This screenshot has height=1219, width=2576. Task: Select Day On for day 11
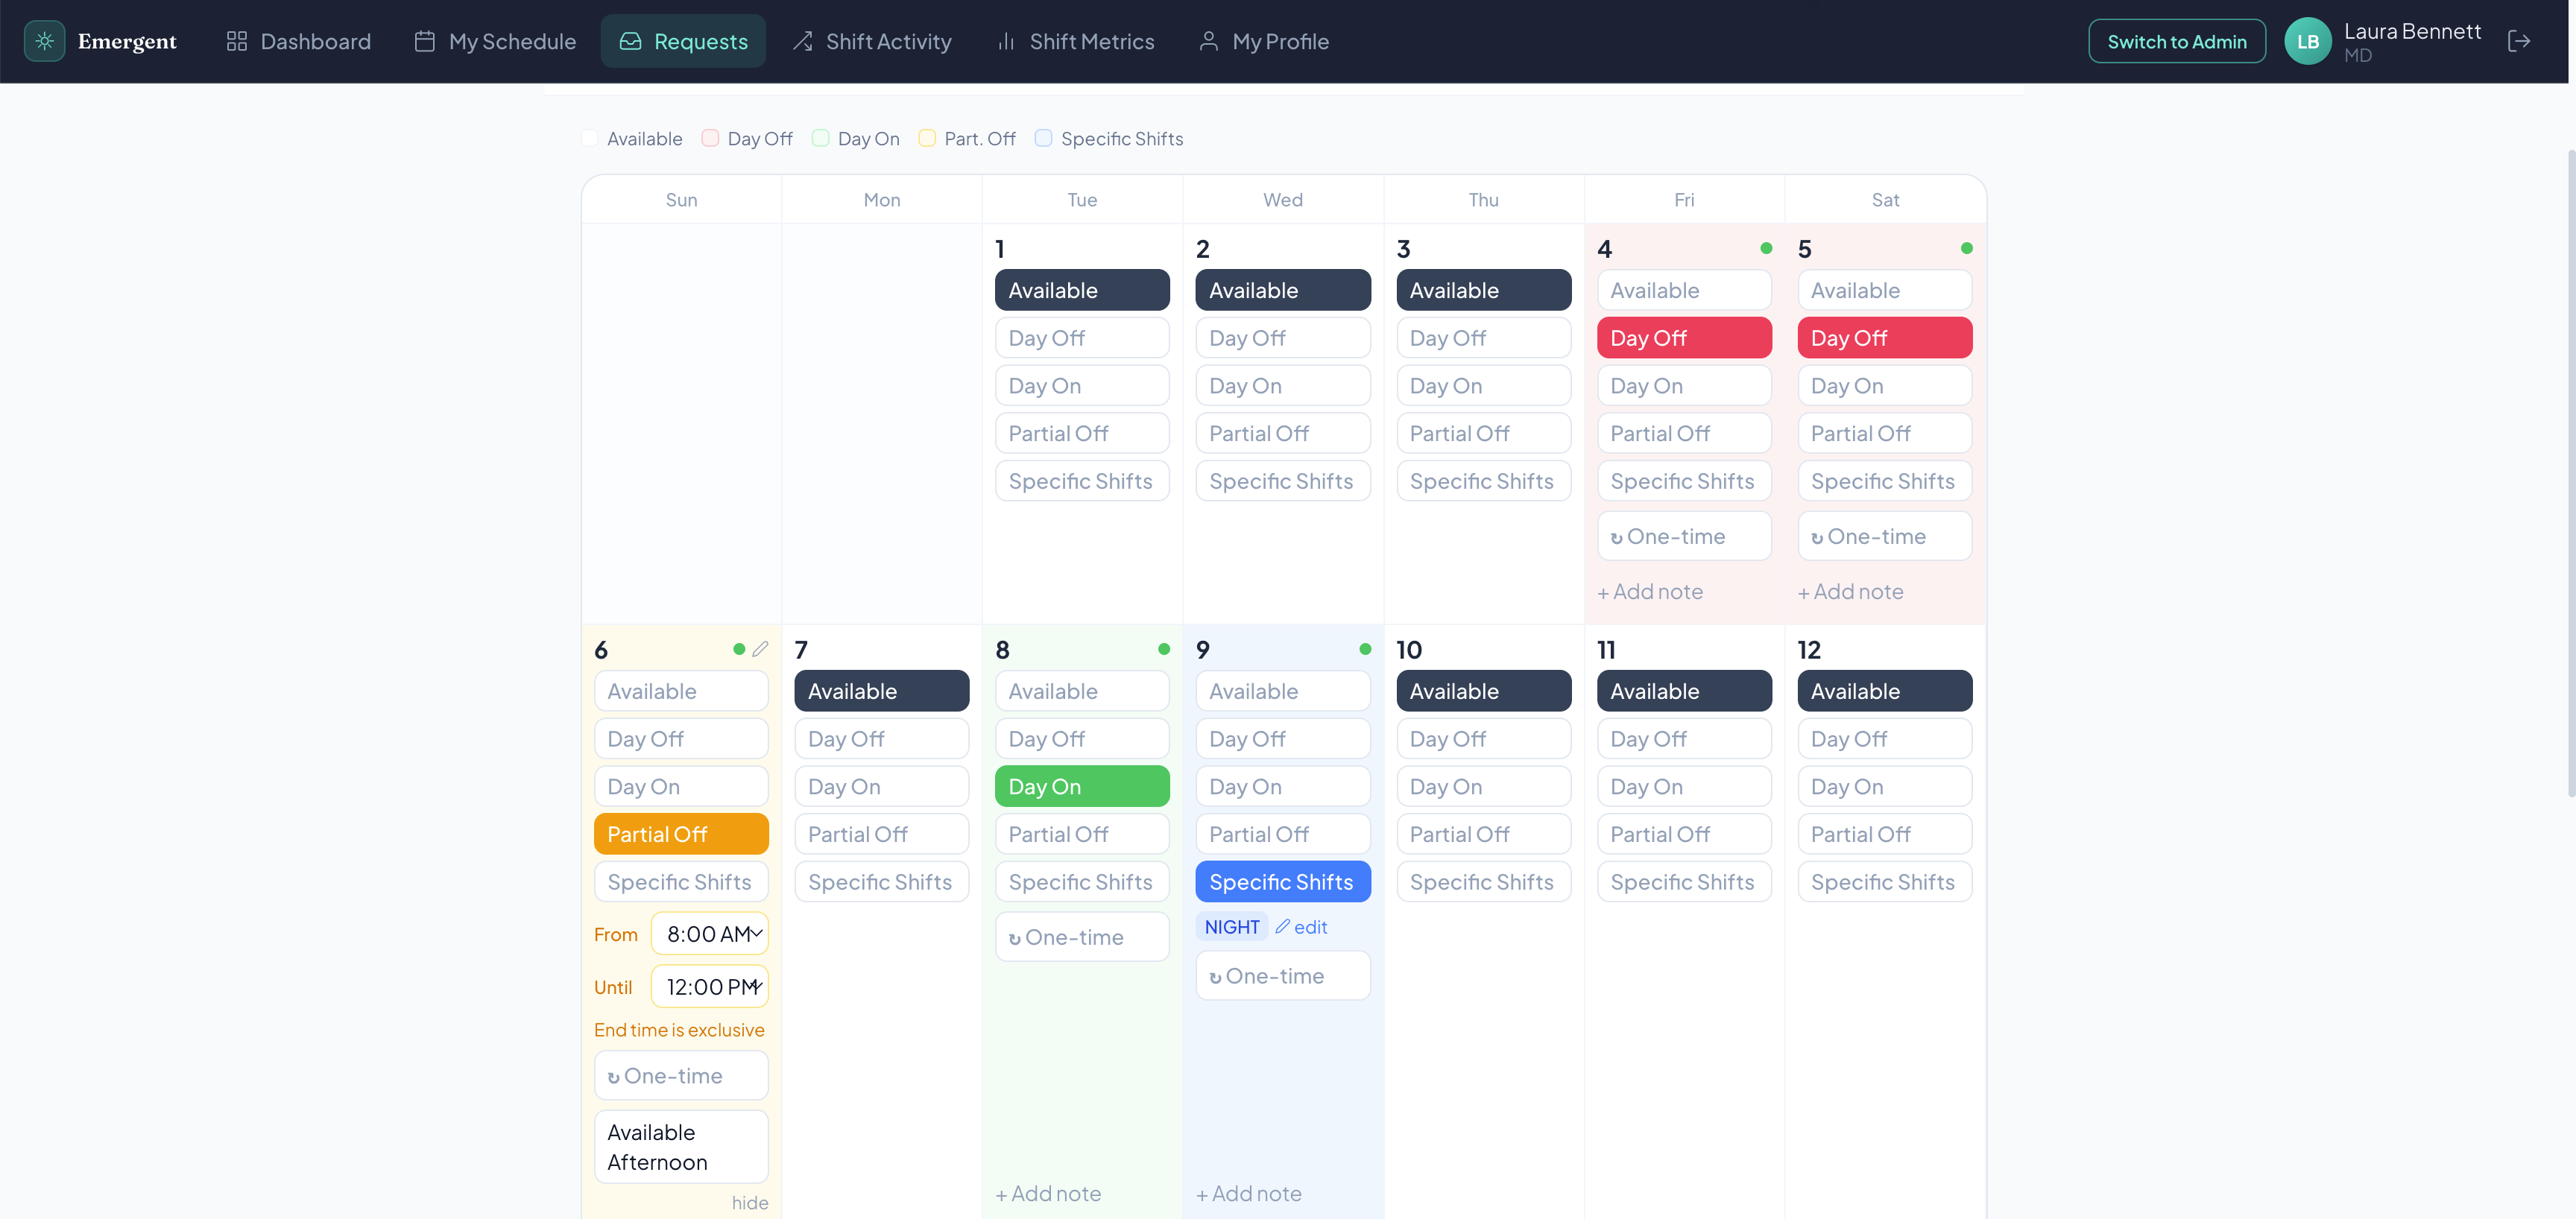click(x=1684, y=787)
